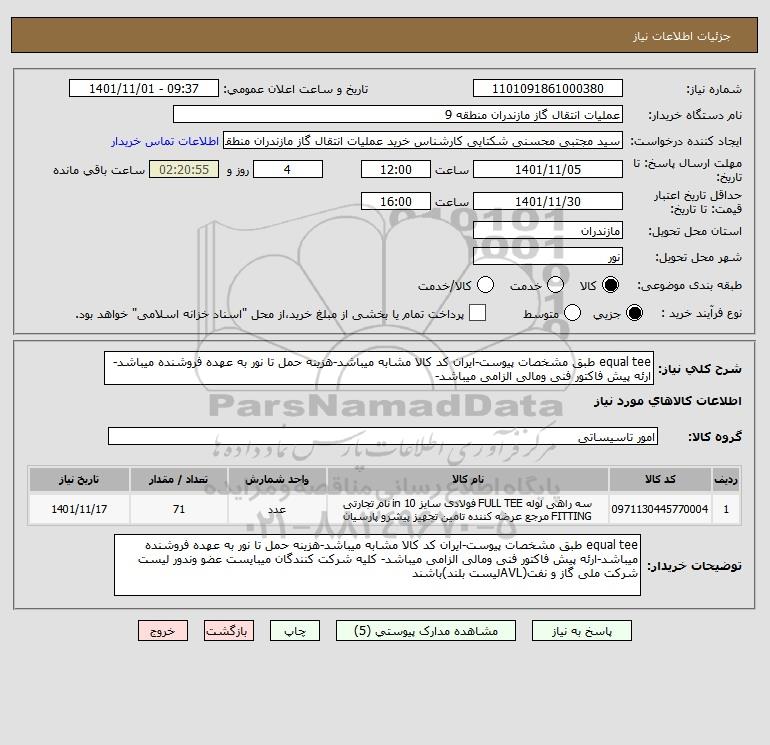The image size is (770, 745).
Task: Click the واحد شمارش column header
Action: point(277,480)
